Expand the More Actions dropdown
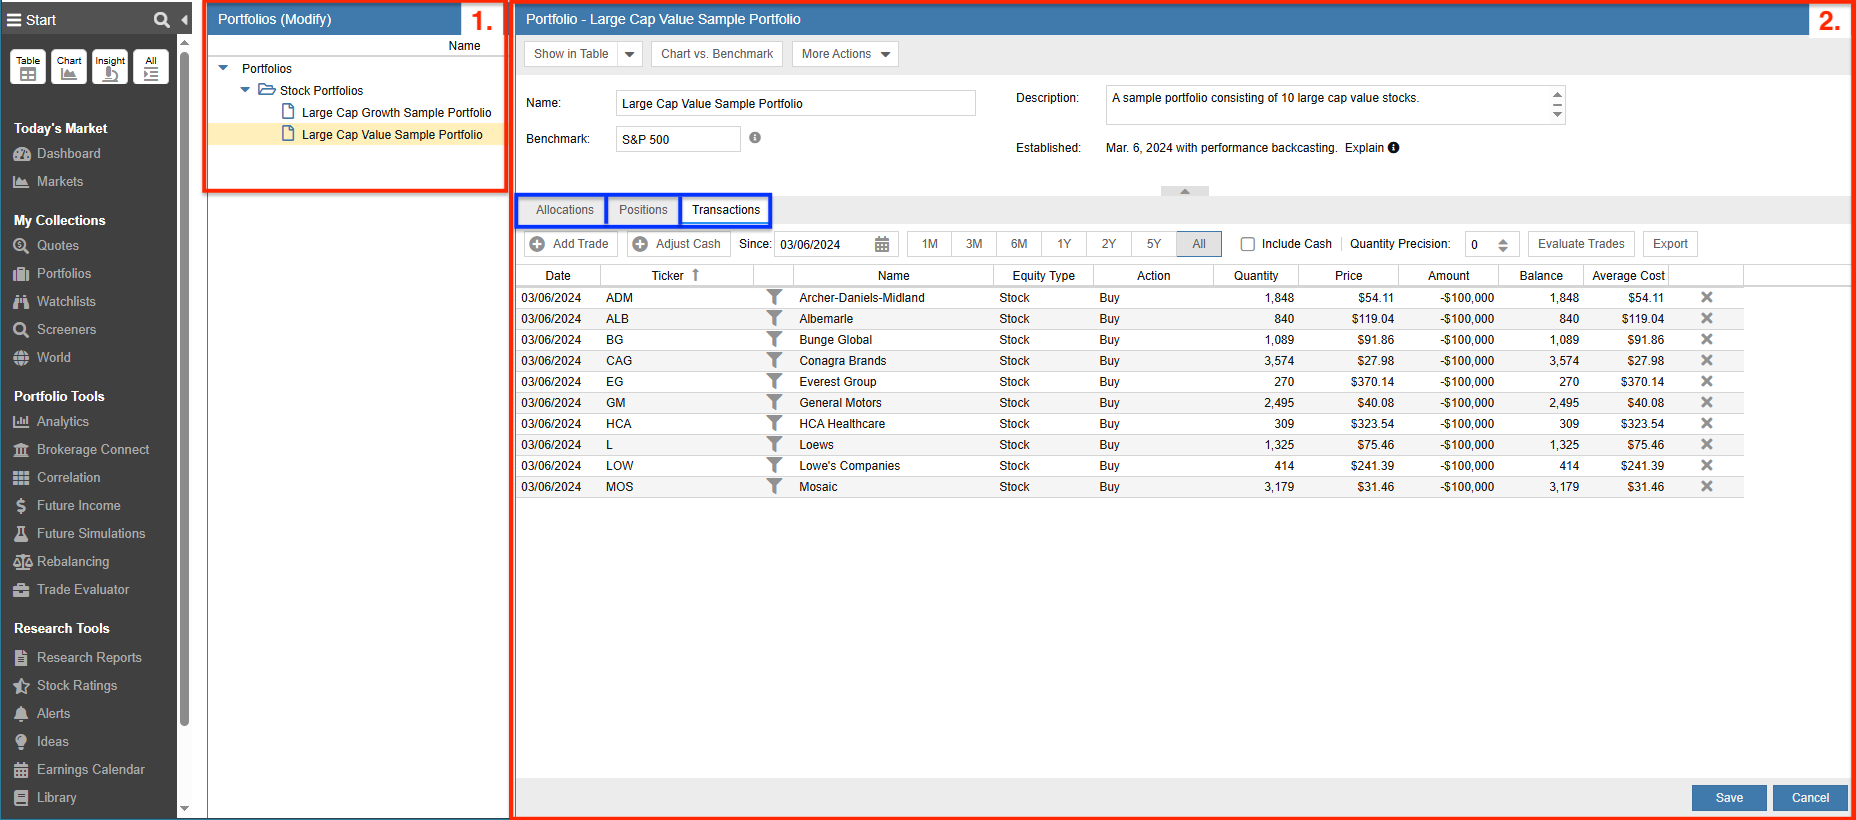This screenshot has width=1856, height=820. pos(845,54)
